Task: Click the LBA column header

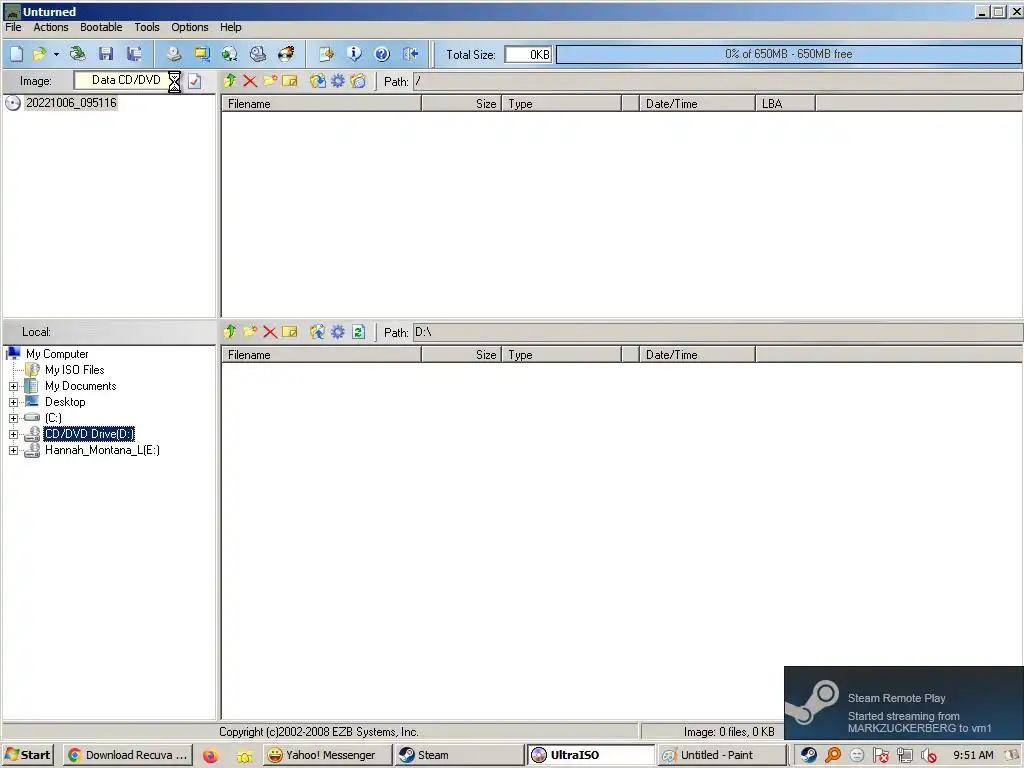Action: pyautogui.click(x=786, y=104)
